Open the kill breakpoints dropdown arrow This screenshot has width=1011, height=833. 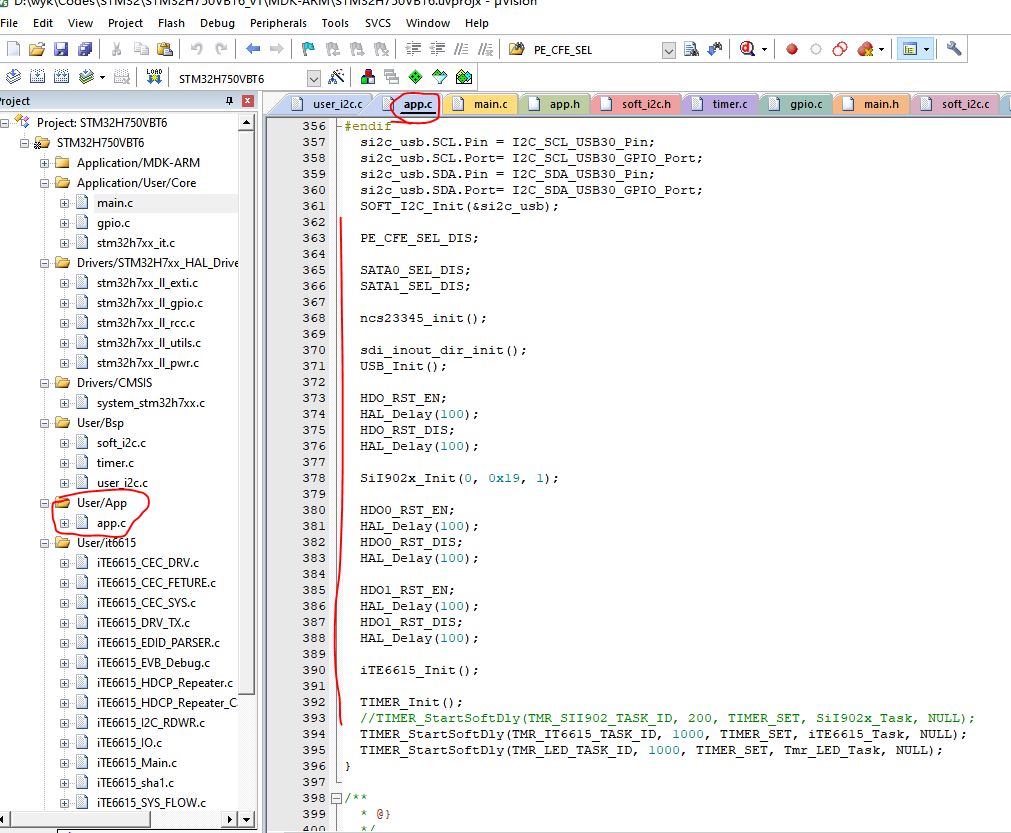[881, 50]
